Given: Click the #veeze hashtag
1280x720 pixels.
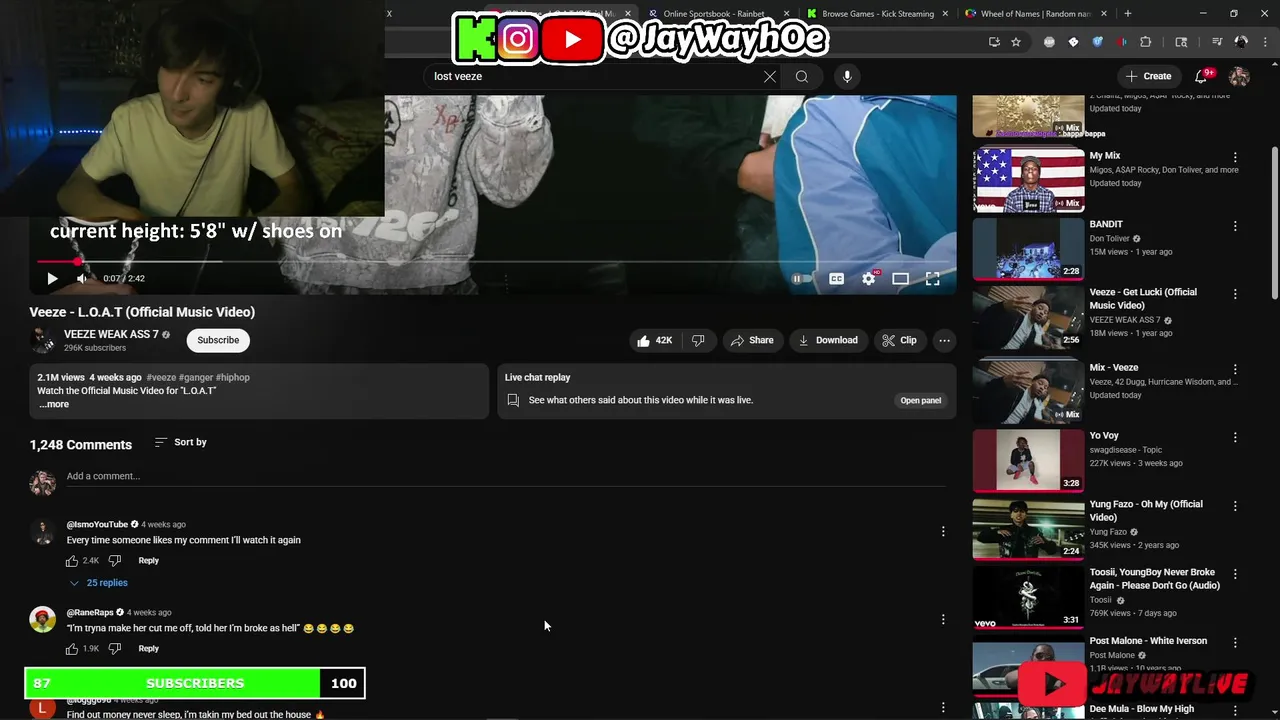Looking at the screenshot, I should point(161,377).
